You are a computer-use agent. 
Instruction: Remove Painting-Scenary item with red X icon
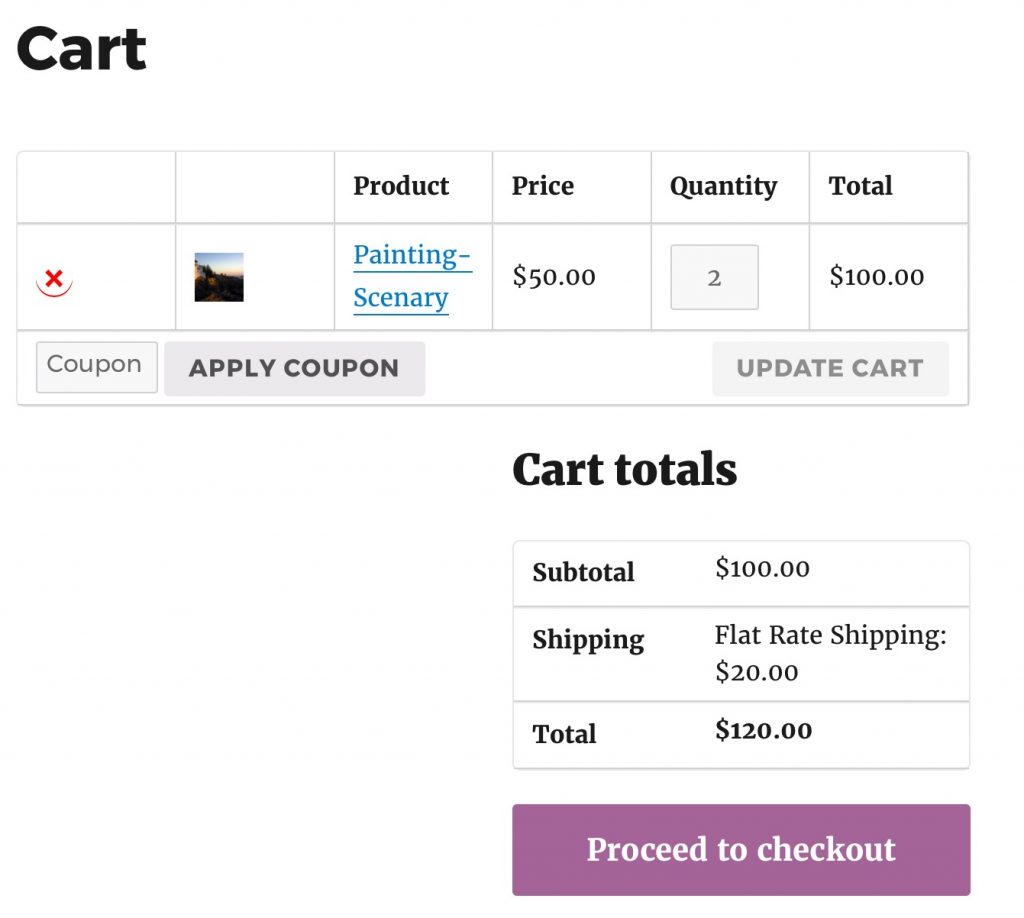(54, 279)
